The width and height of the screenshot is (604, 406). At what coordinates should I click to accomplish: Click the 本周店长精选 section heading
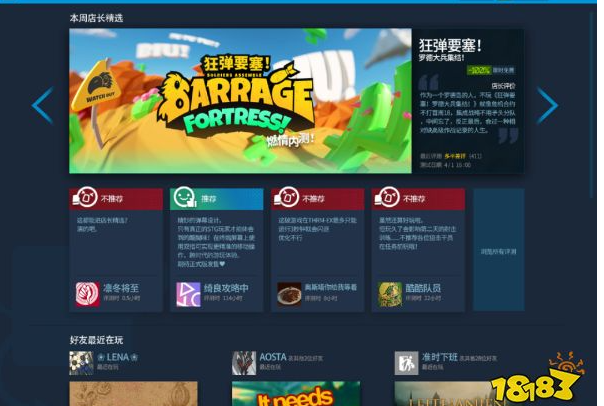point(96,18)
